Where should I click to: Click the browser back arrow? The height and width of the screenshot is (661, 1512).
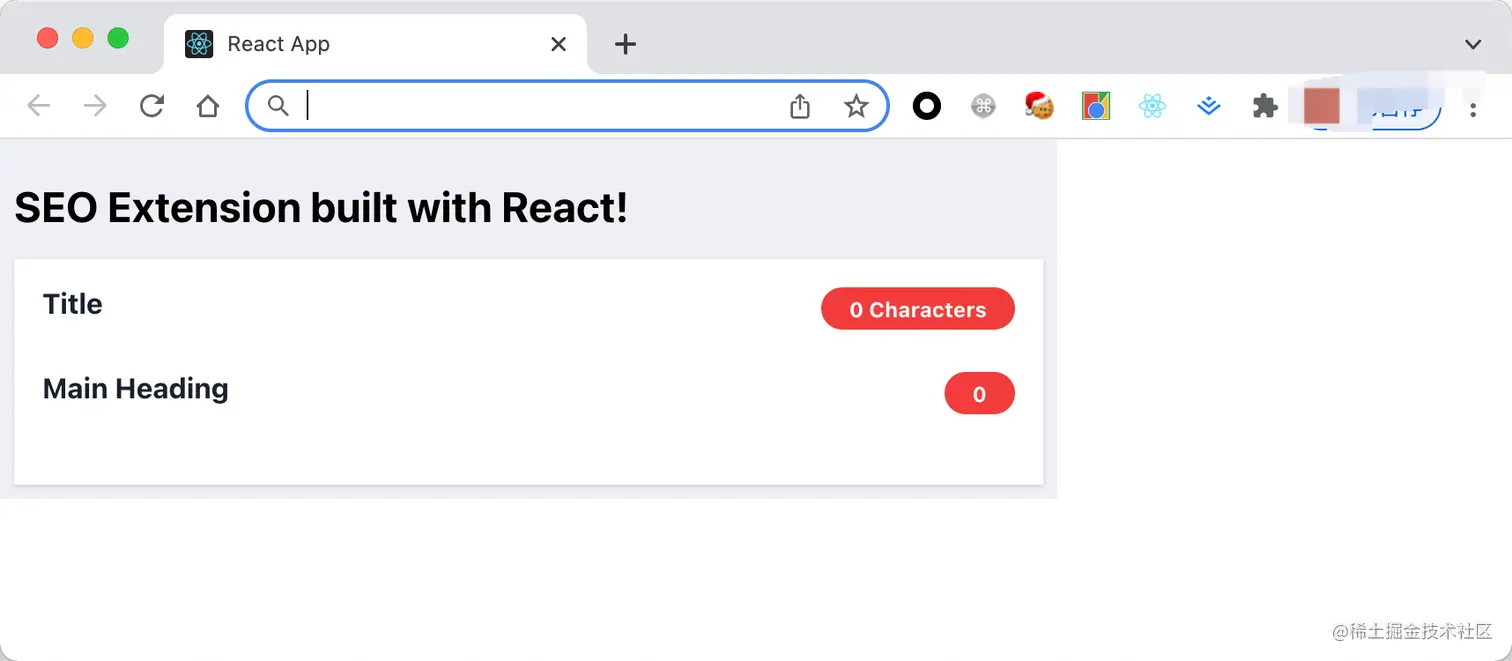(38, 106)
